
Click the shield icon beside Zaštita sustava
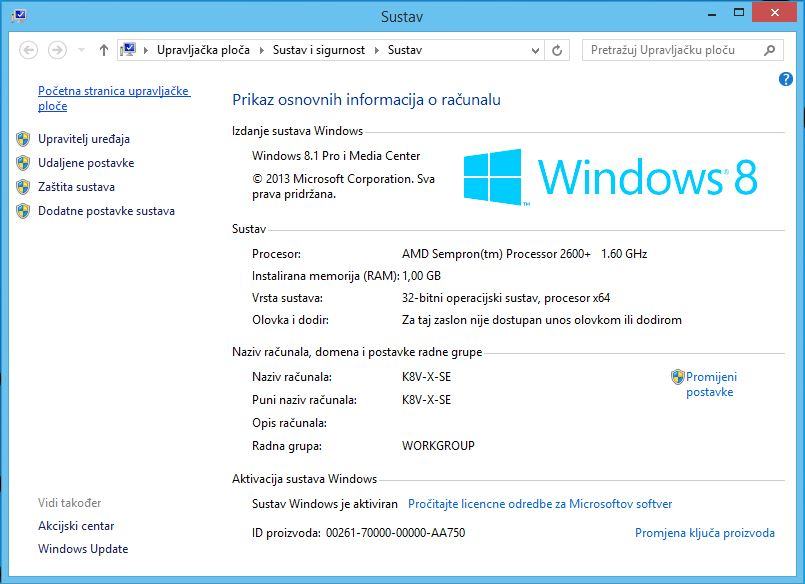(23, 187)
